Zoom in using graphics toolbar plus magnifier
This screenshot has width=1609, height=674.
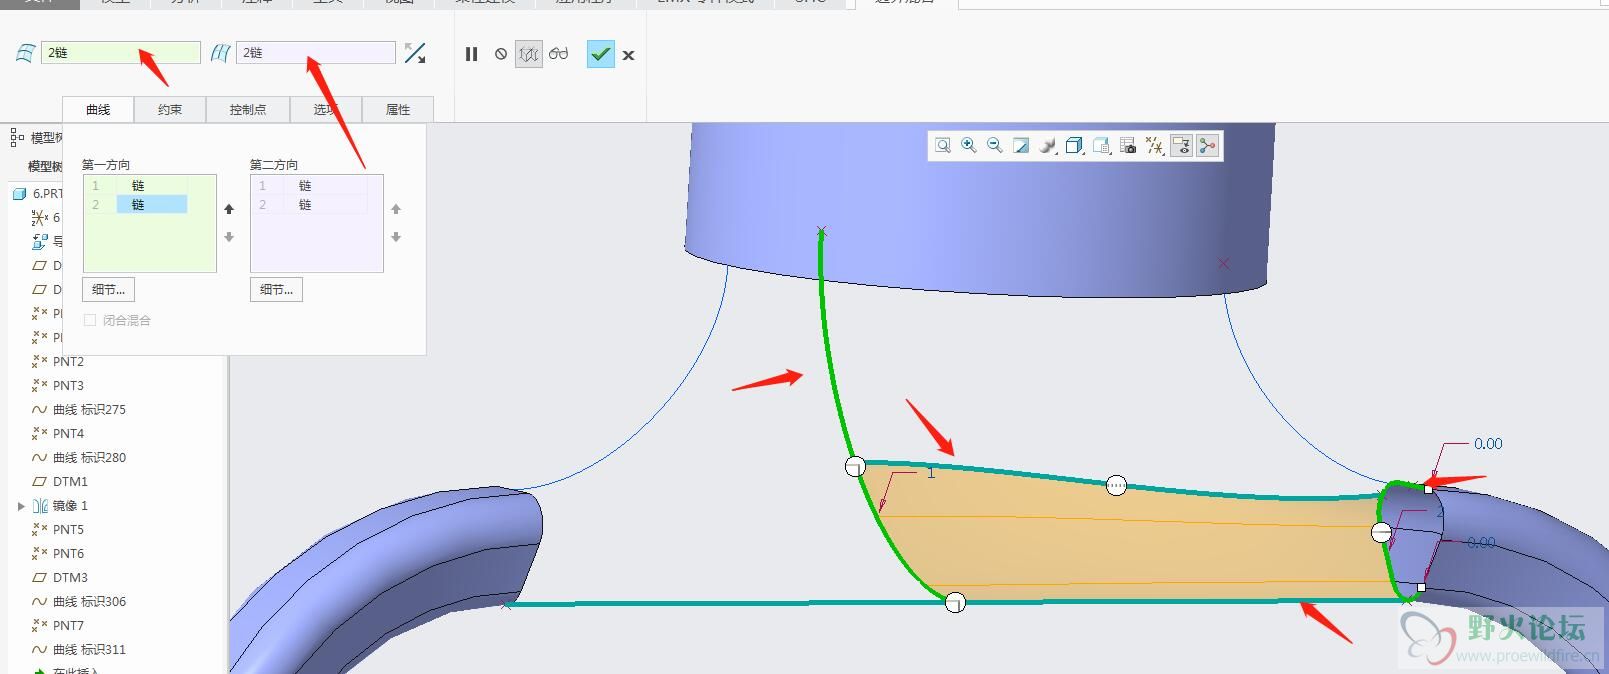coord(969,146)
